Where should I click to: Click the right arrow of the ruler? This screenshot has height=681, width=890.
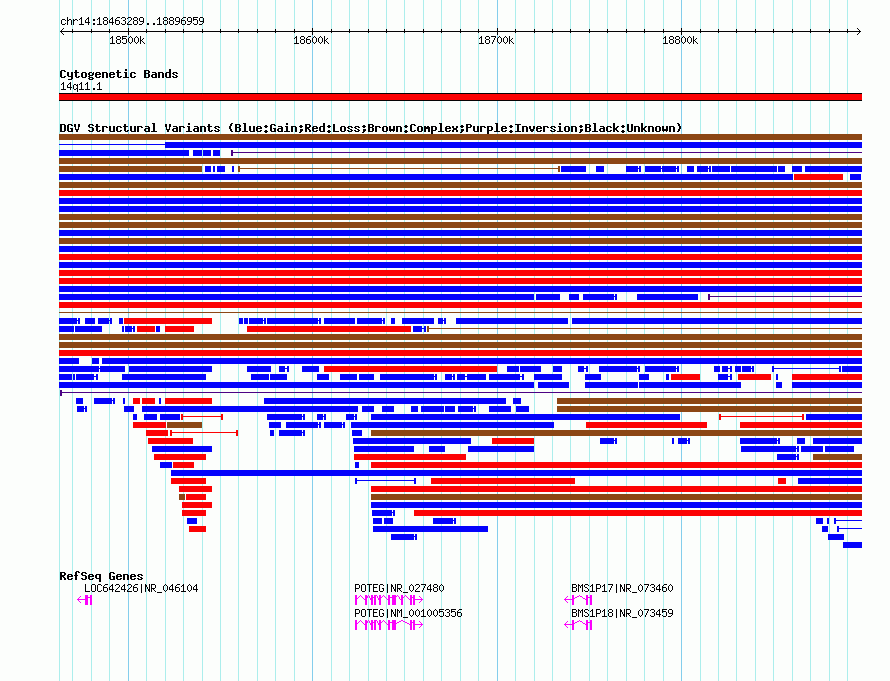pyautogui.click(x=859, y=31)
